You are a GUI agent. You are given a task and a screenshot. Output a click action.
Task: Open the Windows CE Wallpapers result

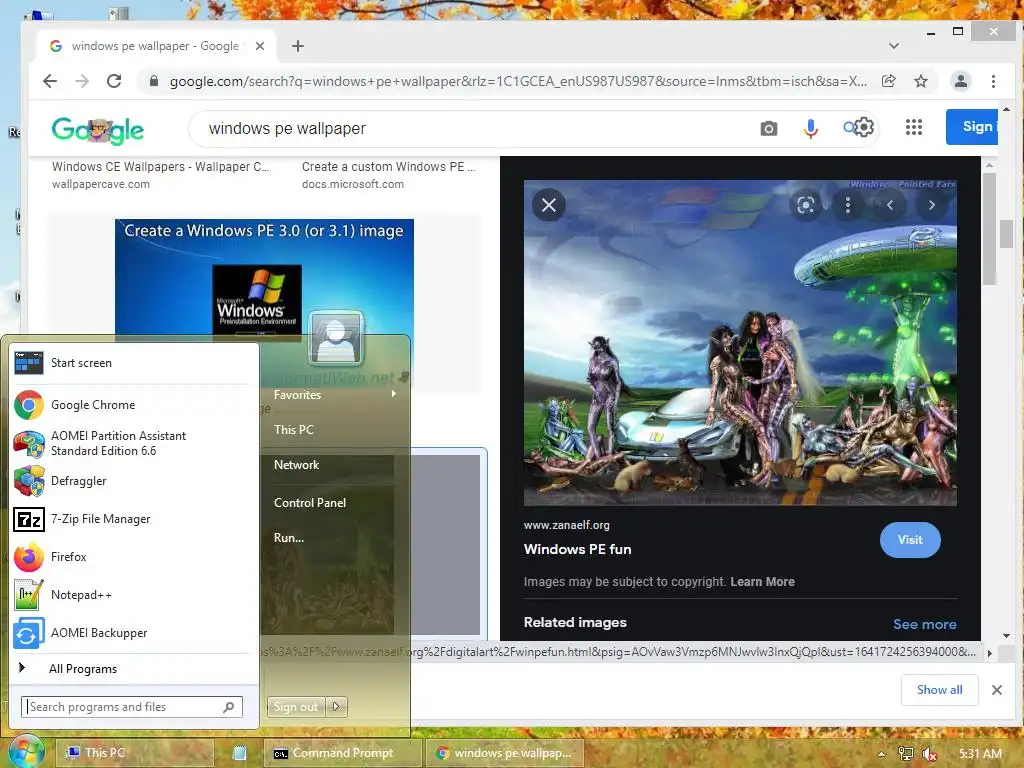(x=160, y=167)
